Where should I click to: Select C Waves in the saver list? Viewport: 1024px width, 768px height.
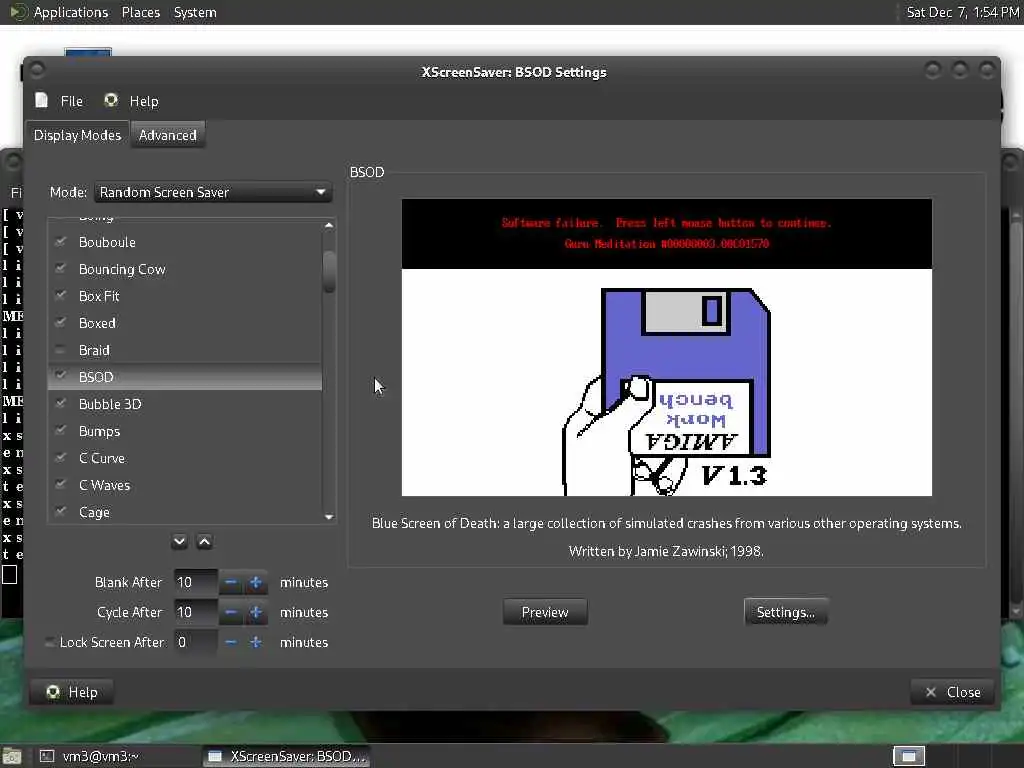[x=104, y=485]
